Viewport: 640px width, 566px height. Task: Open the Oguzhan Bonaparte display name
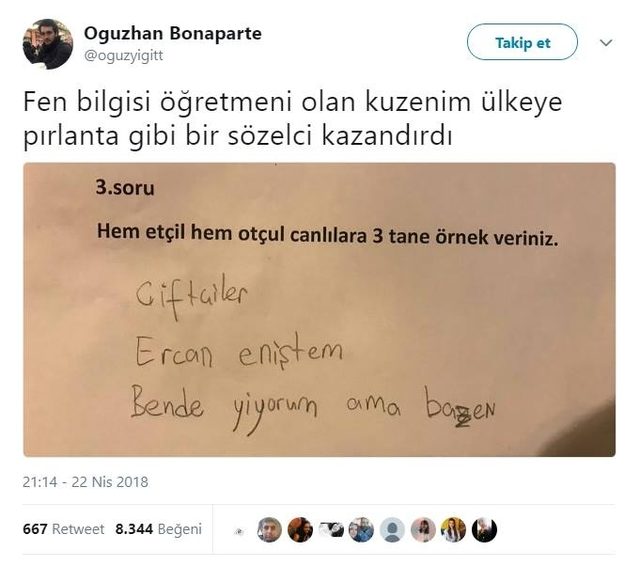pyautogui.click(x=173, y=33)
